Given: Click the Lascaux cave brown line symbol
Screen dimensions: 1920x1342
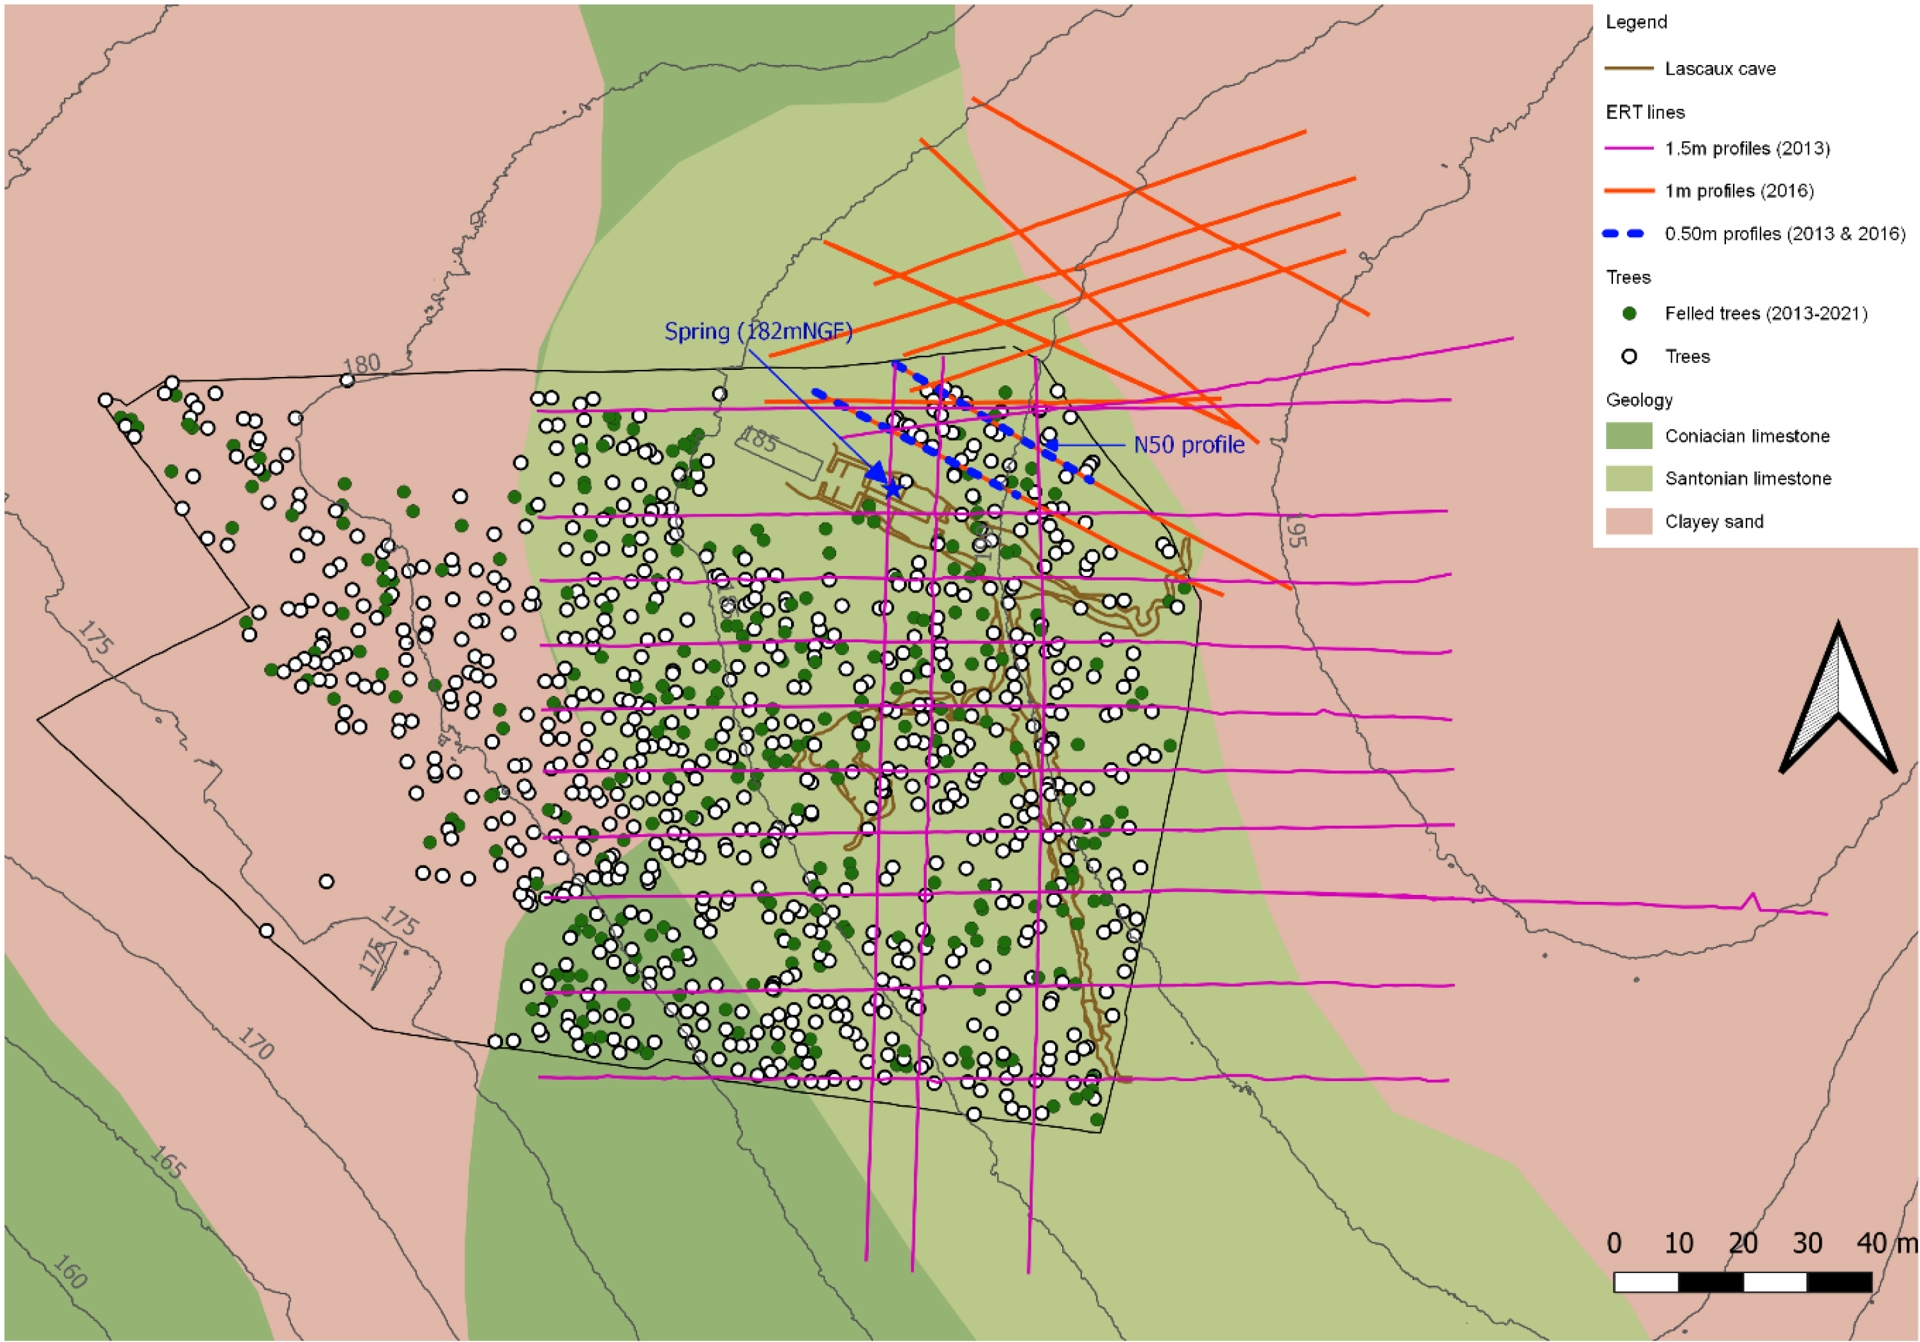Looking at the screenshot, I should [1629, 69].
